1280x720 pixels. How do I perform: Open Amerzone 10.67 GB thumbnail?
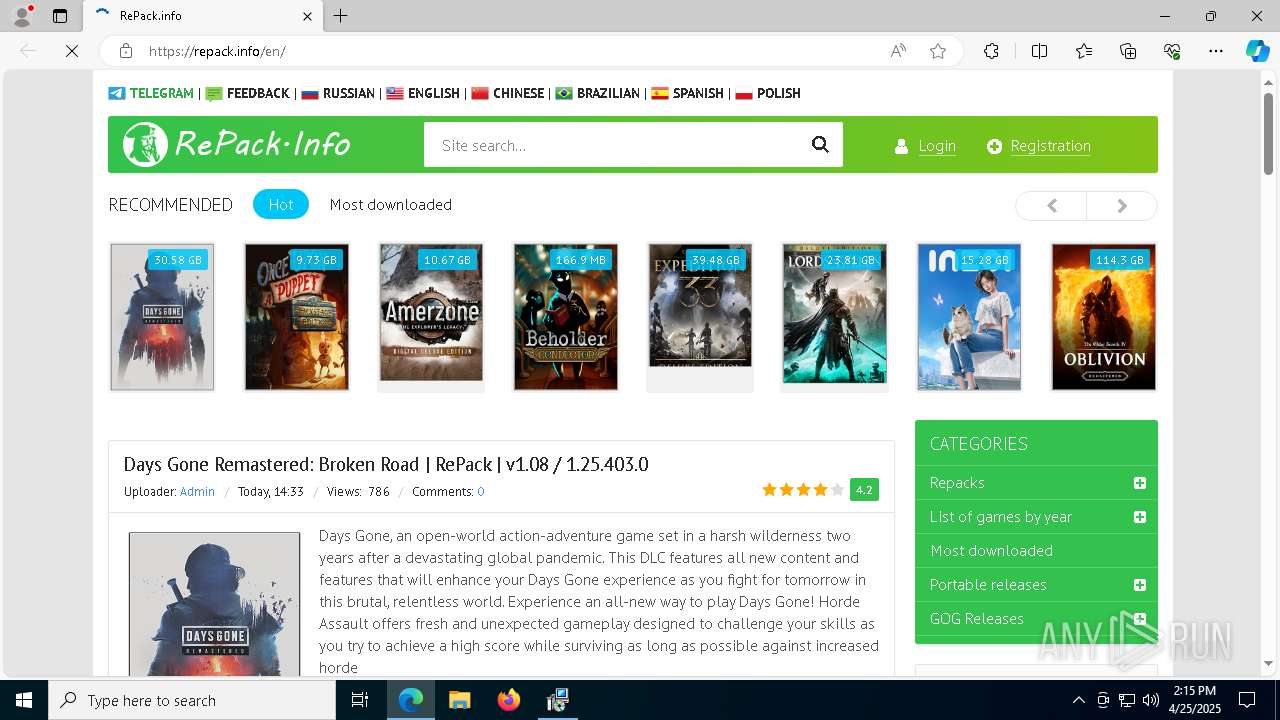pos(431,312)
